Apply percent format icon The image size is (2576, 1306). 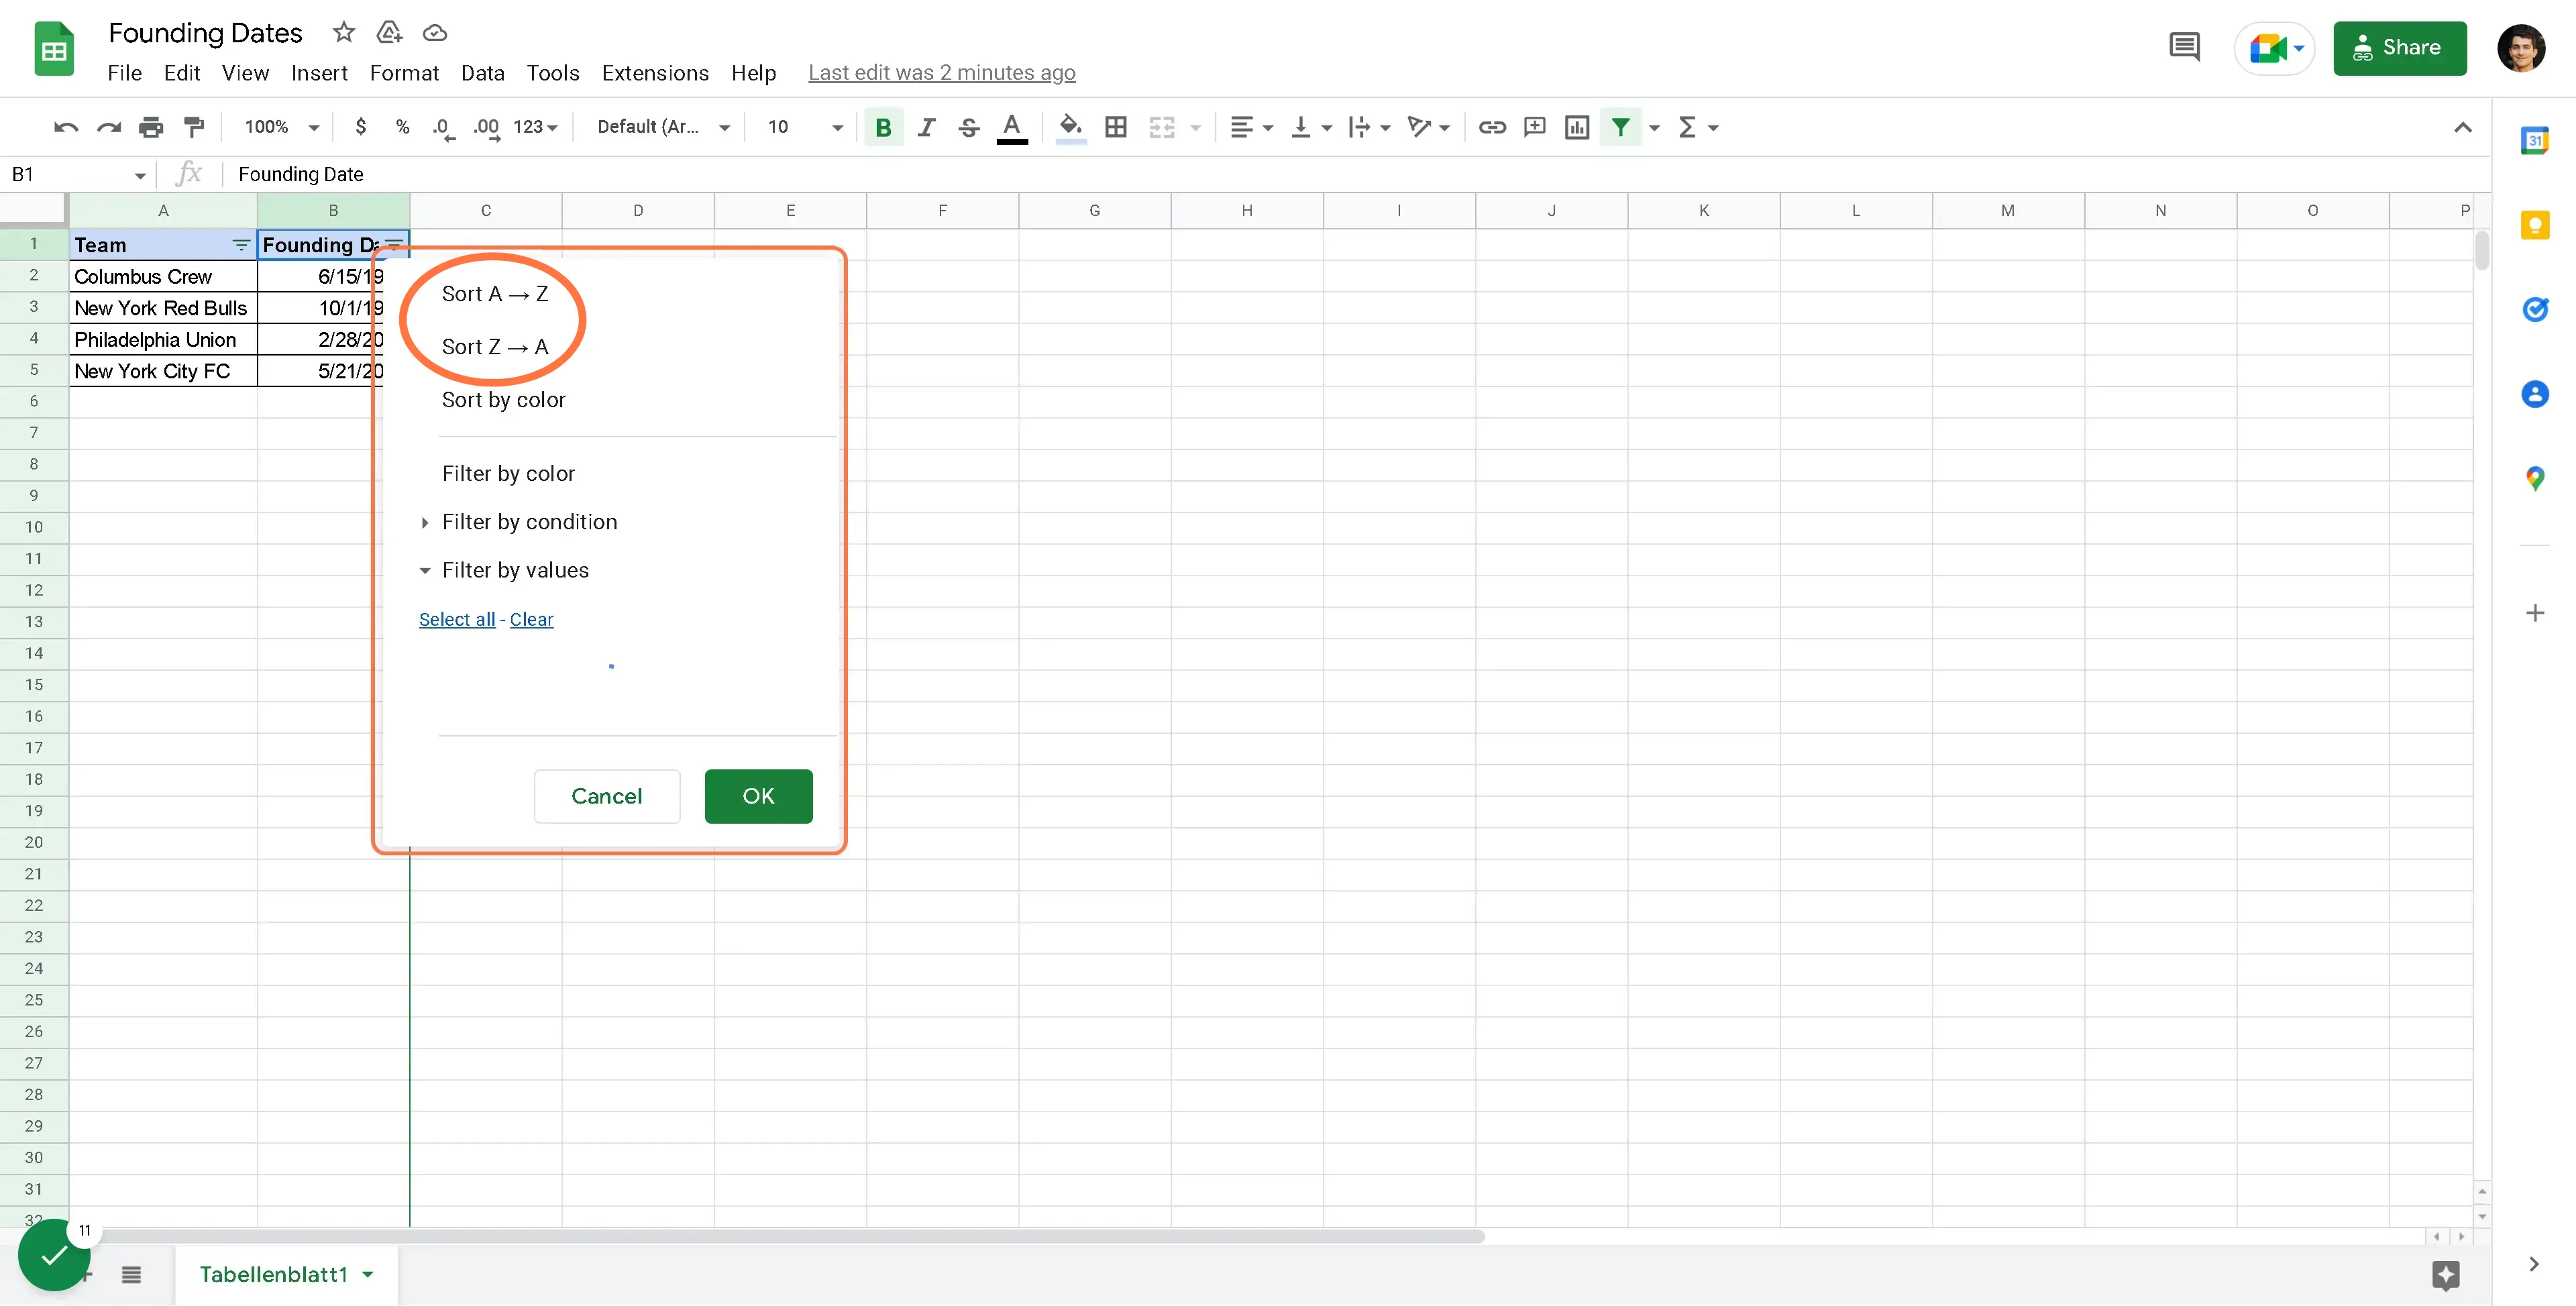pos(402,127)
